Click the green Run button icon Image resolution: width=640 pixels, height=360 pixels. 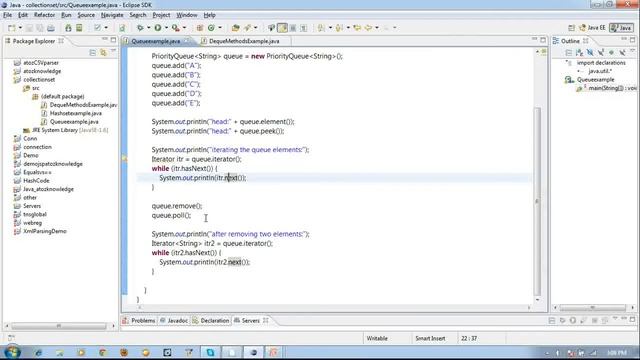(158, 28)
